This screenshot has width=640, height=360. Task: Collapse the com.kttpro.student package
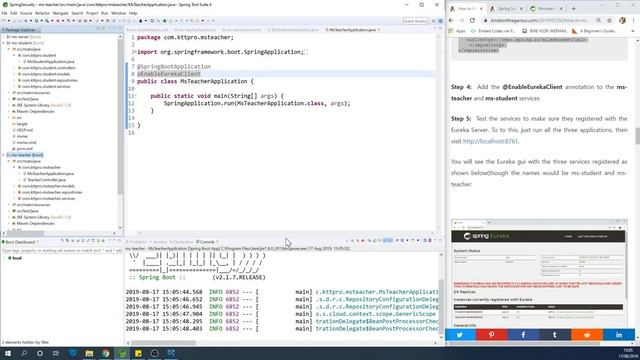[14, 56]
